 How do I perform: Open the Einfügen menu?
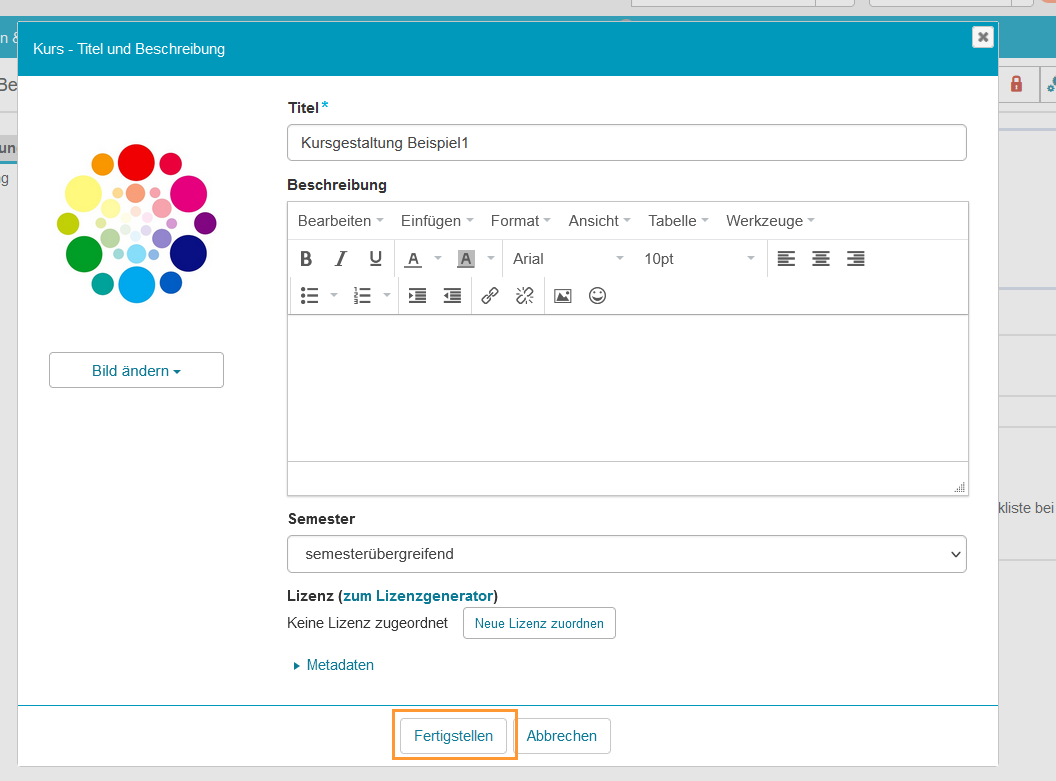436,221
